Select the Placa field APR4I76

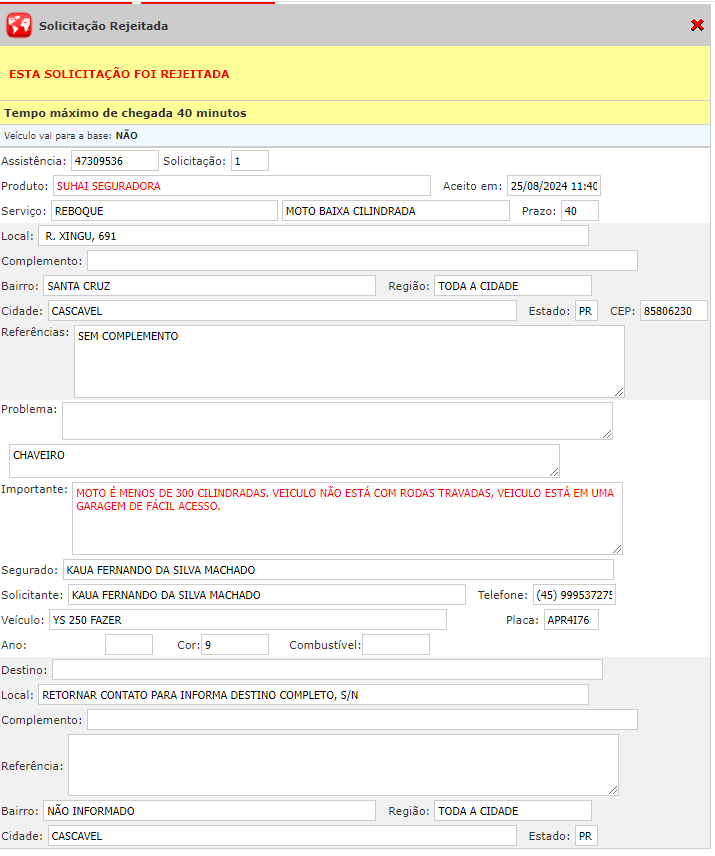pyautogui.click(x=571, y=620)
